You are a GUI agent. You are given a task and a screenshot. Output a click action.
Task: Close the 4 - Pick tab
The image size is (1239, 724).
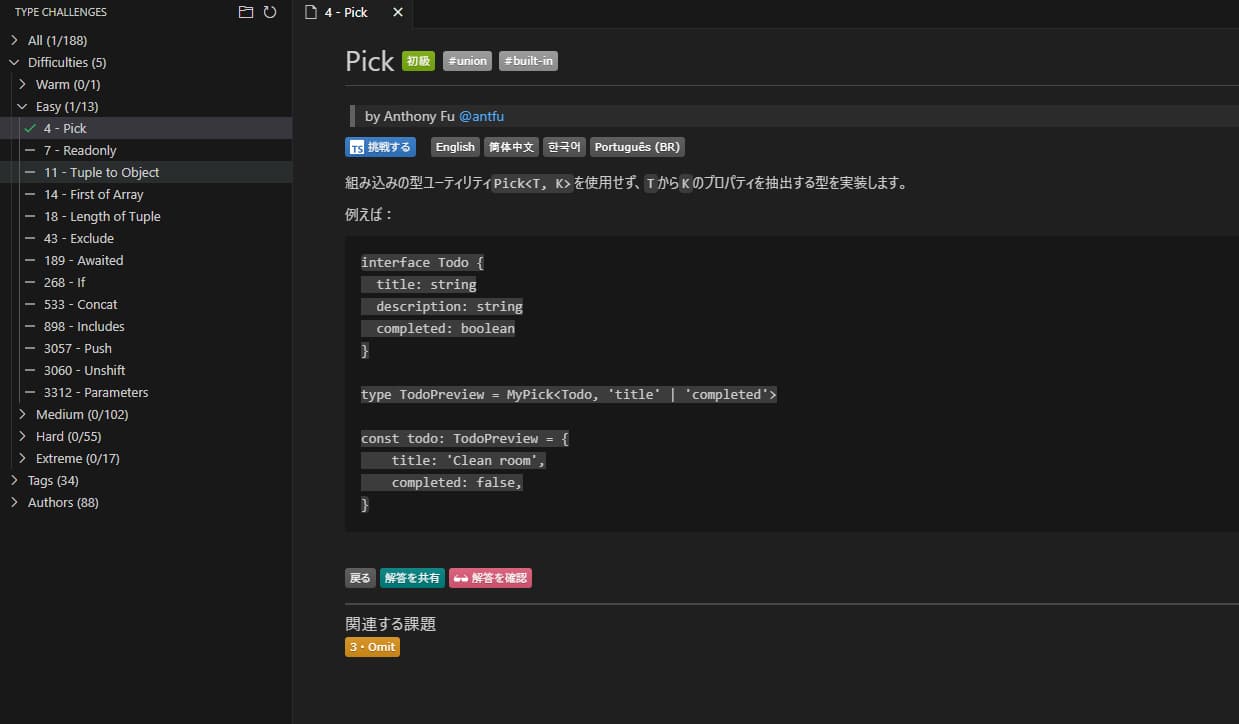click(x=398, y=12)
